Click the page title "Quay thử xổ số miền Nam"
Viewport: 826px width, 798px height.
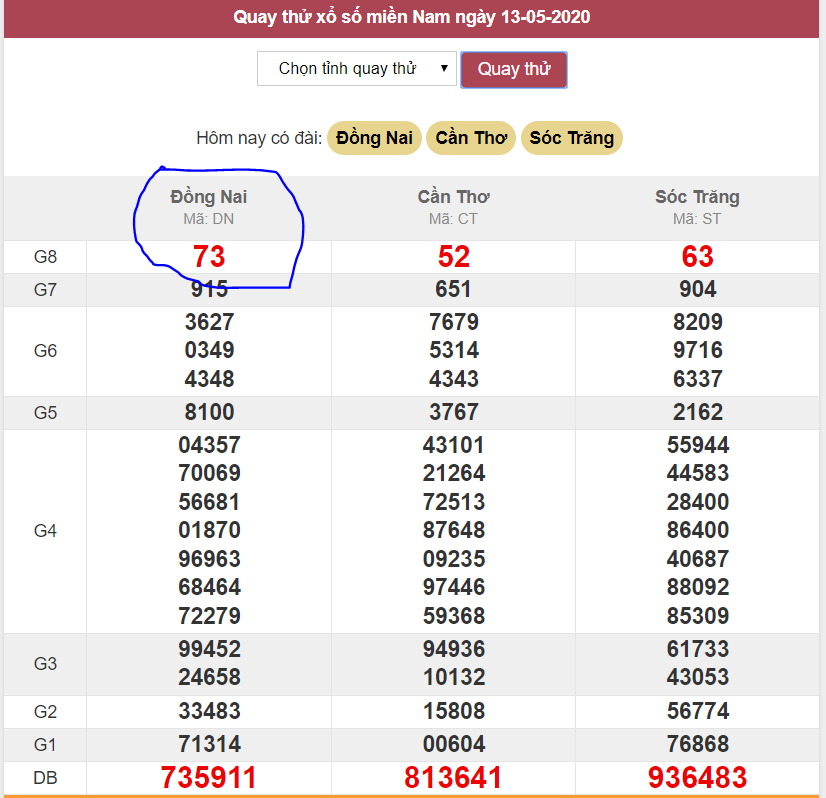click(412, 17)
